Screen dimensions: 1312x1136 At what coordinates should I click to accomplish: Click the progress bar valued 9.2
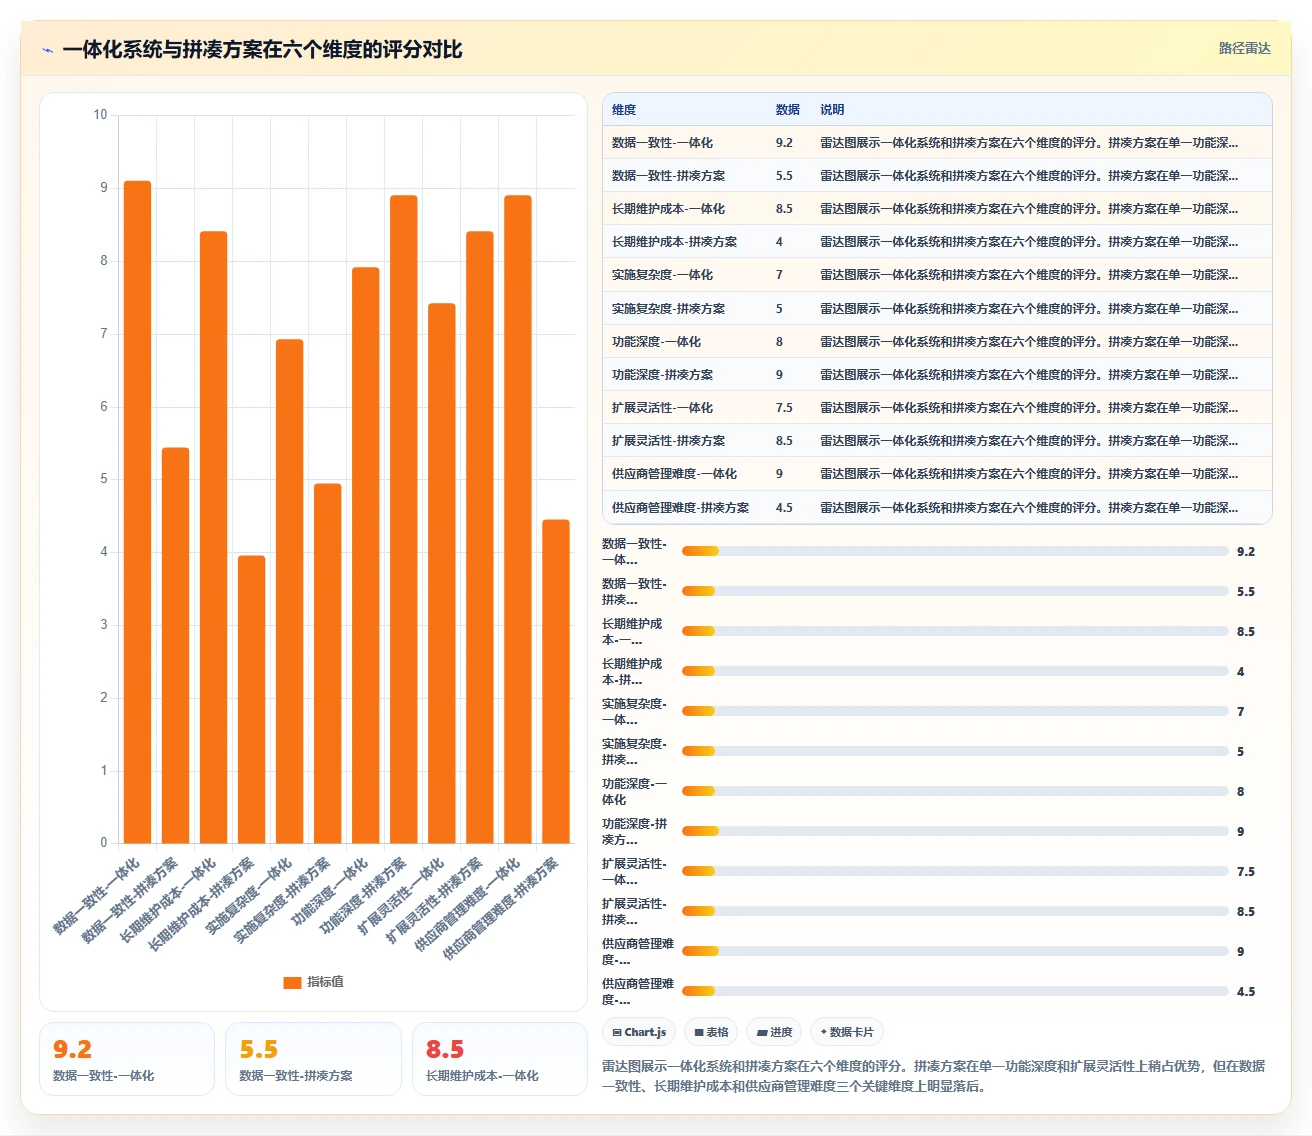[x=955, y=551]
